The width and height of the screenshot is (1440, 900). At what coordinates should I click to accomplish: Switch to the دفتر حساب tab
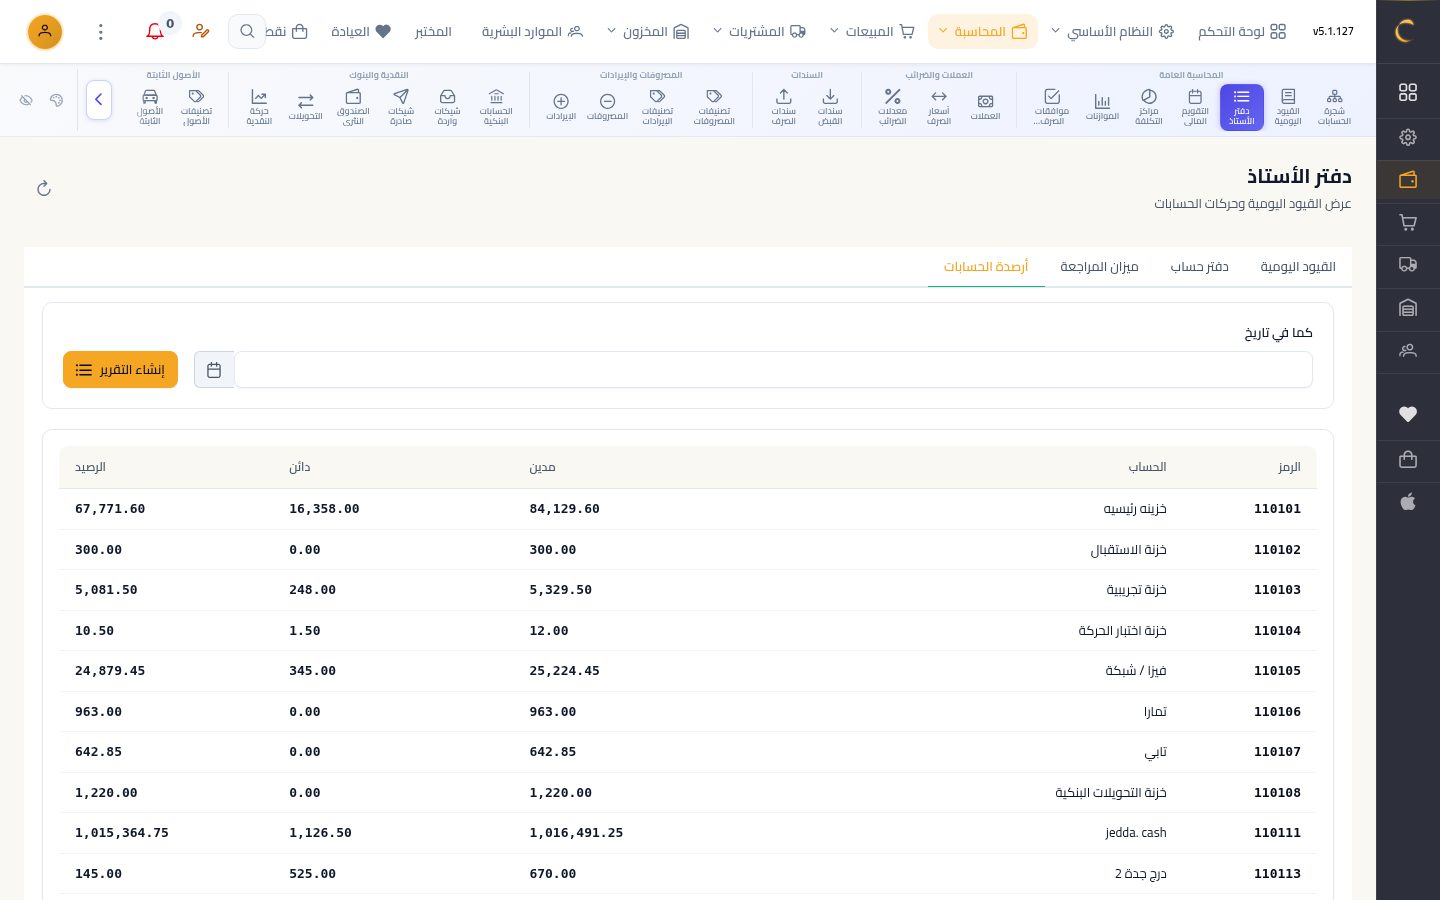tap(1199, 267)
